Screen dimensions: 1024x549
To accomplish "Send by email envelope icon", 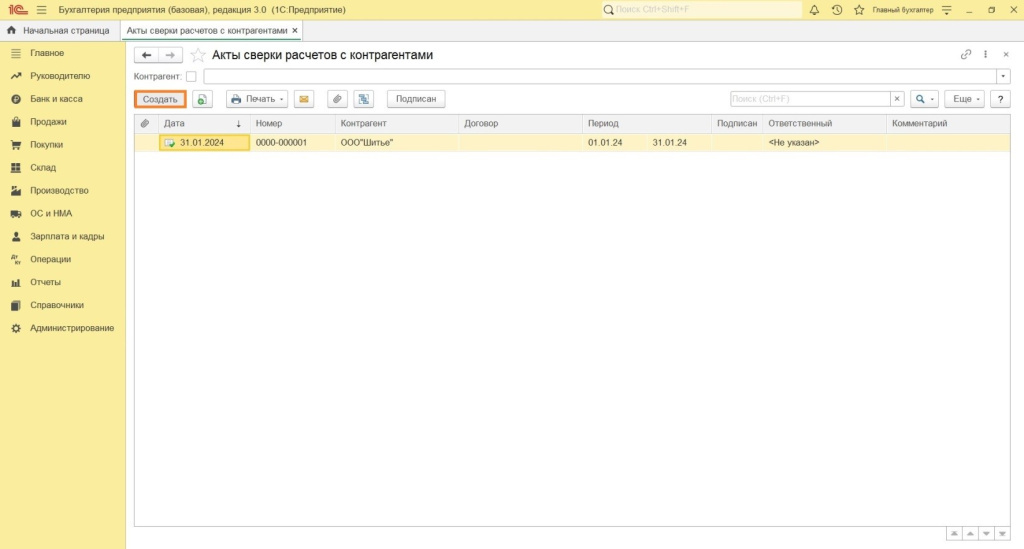I will pyautogui.click(x=304, y=99).
